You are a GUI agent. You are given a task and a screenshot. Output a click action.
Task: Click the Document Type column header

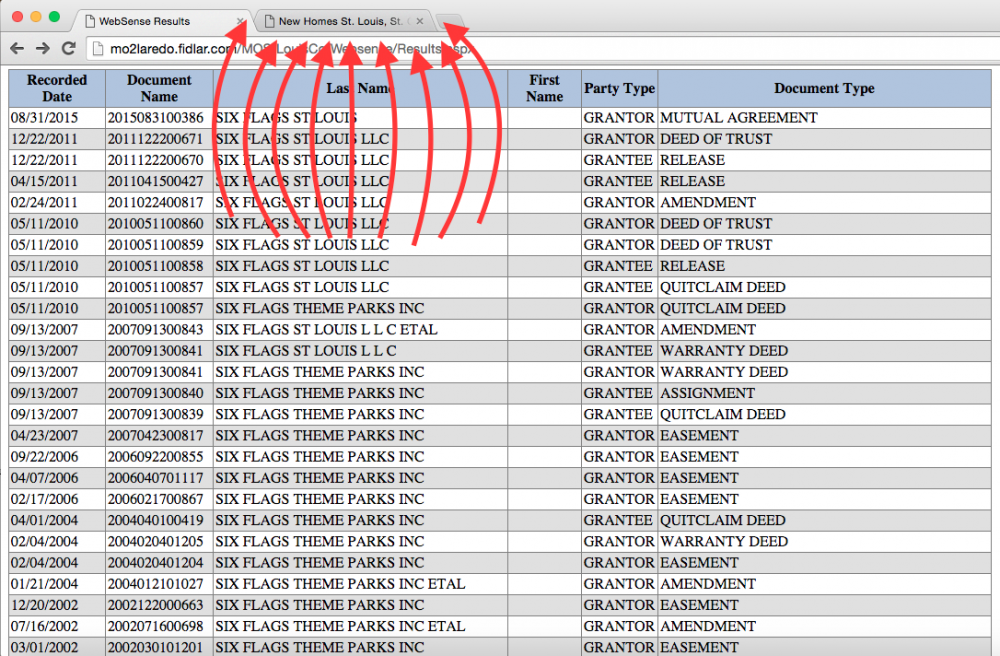(824, 88)
